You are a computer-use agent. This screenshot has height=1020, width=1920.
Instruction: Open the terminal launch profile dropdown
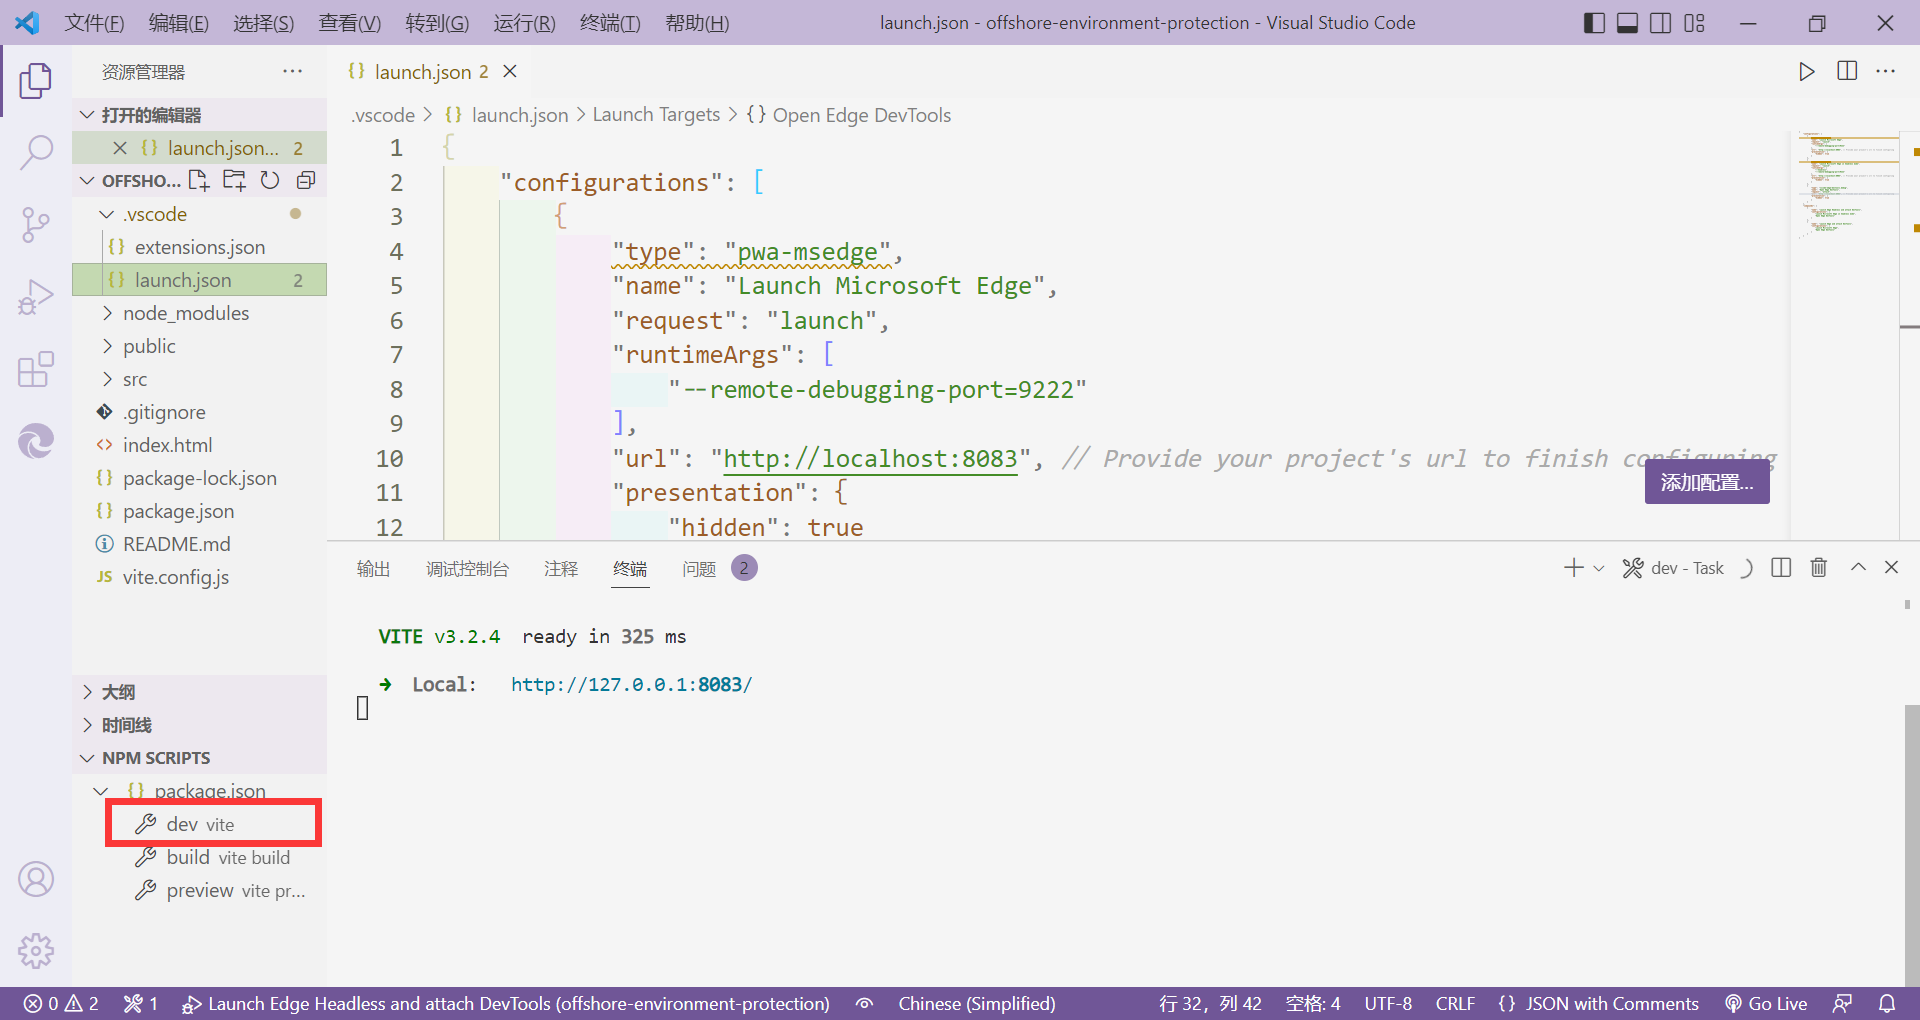click(x=1599, y=568)
